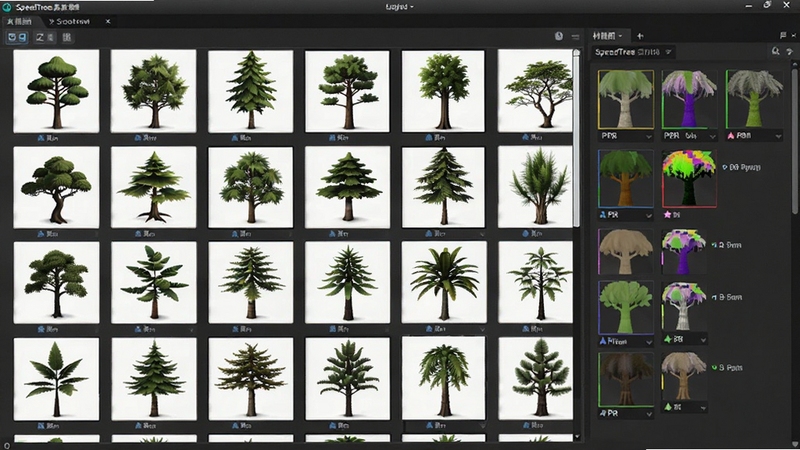Select the bonsai-style curved trunk tree in the second row
800x450 pixels.
[x=56, y=187]
